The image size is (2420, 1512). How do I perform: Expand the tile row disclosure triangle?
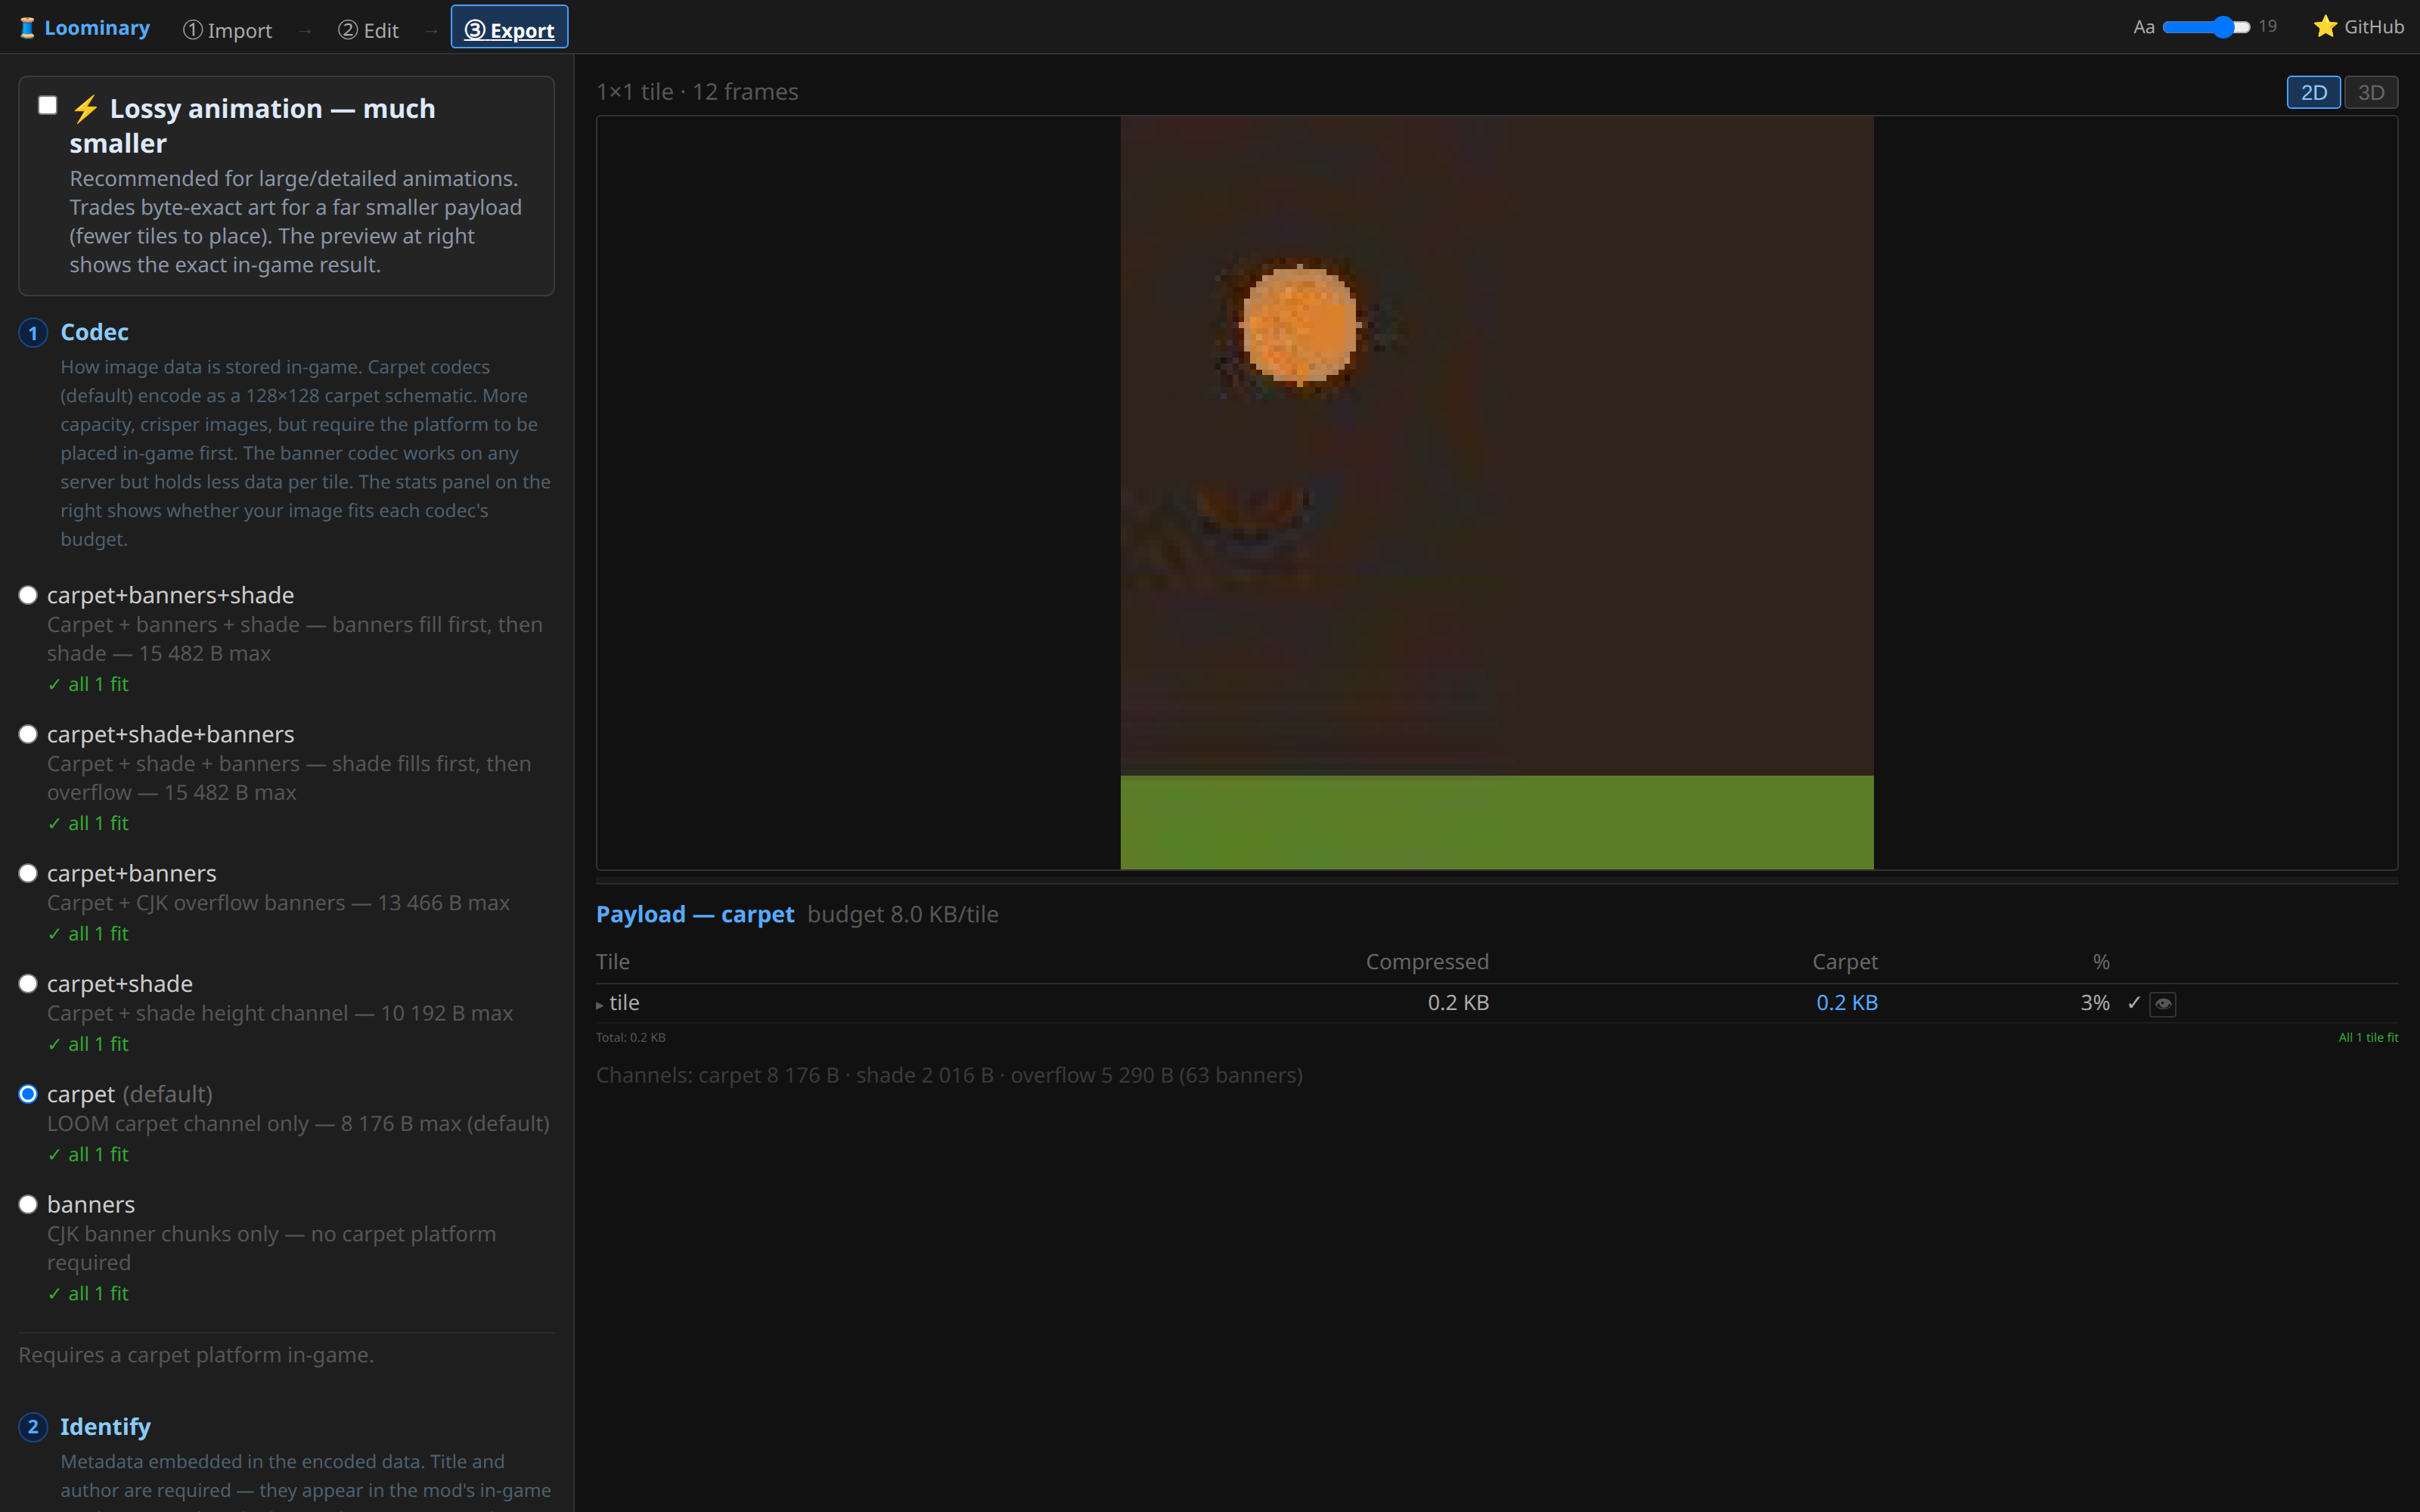coord(600,1005)
